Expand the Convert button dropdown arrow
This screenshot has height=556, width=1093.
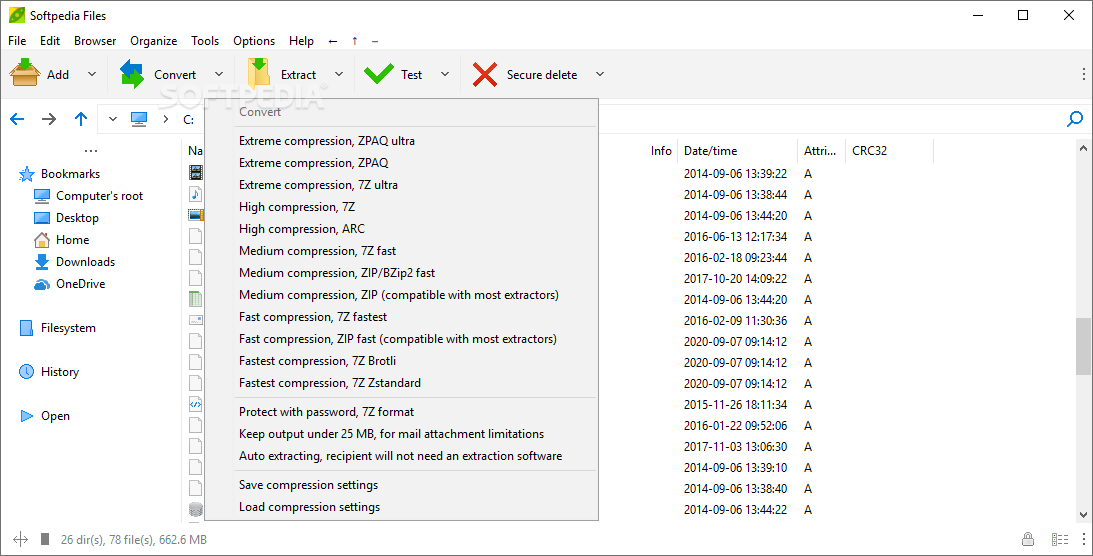pyautogui.click(x=219, y=74)
